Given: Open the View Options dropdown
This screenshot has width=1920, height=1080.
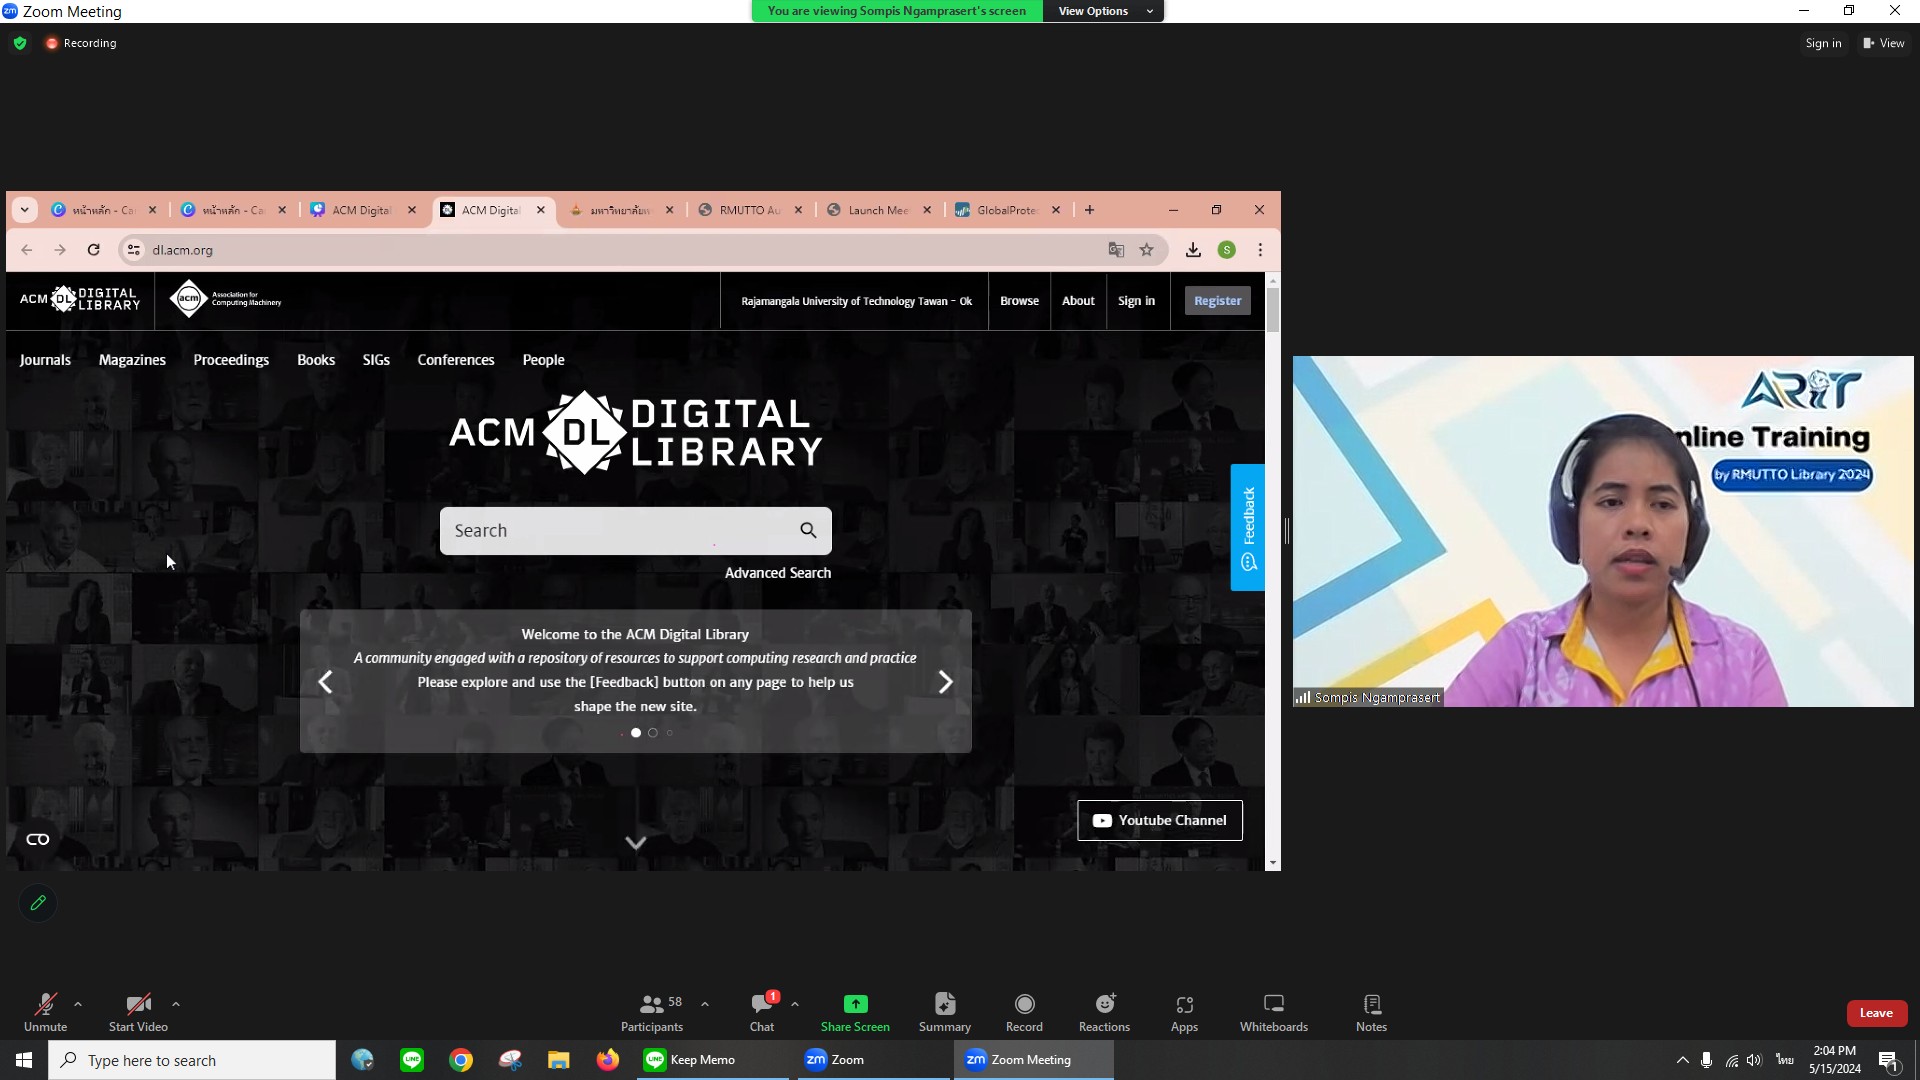Looking at the screenshot, I should tap(1103, 11).
